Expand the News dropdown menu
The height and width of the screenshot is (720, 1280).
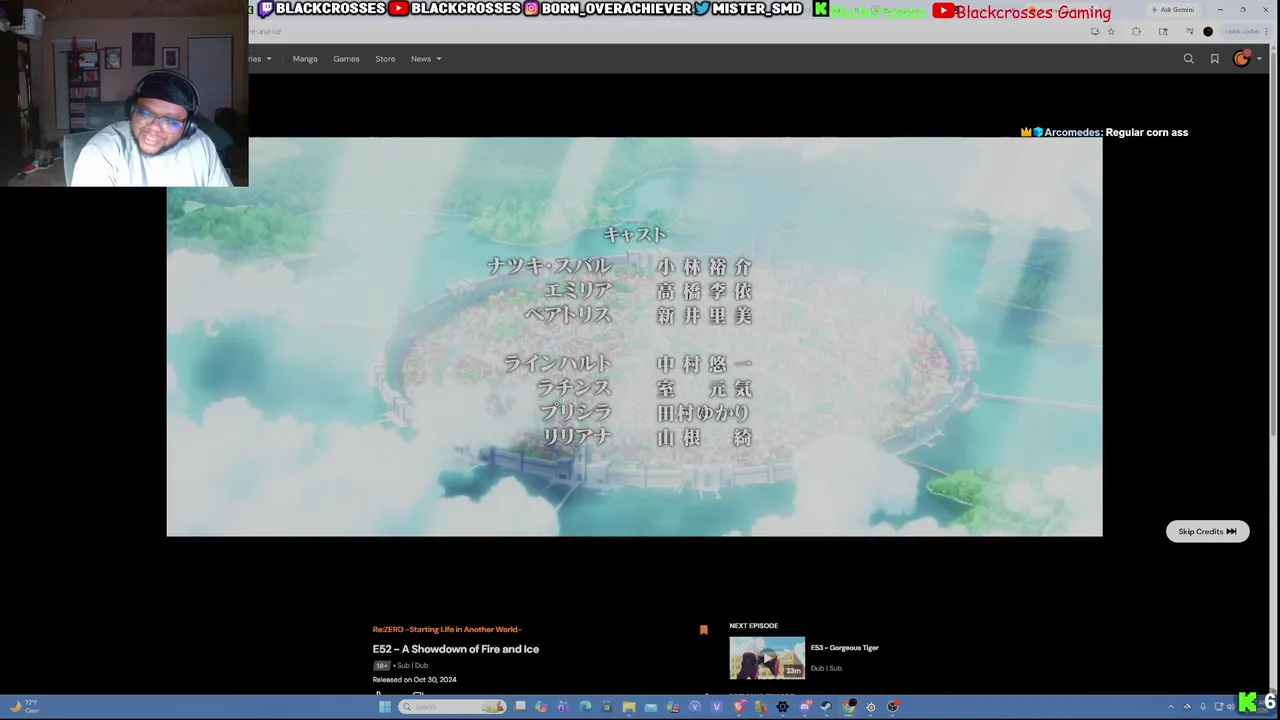pos(426,59)
